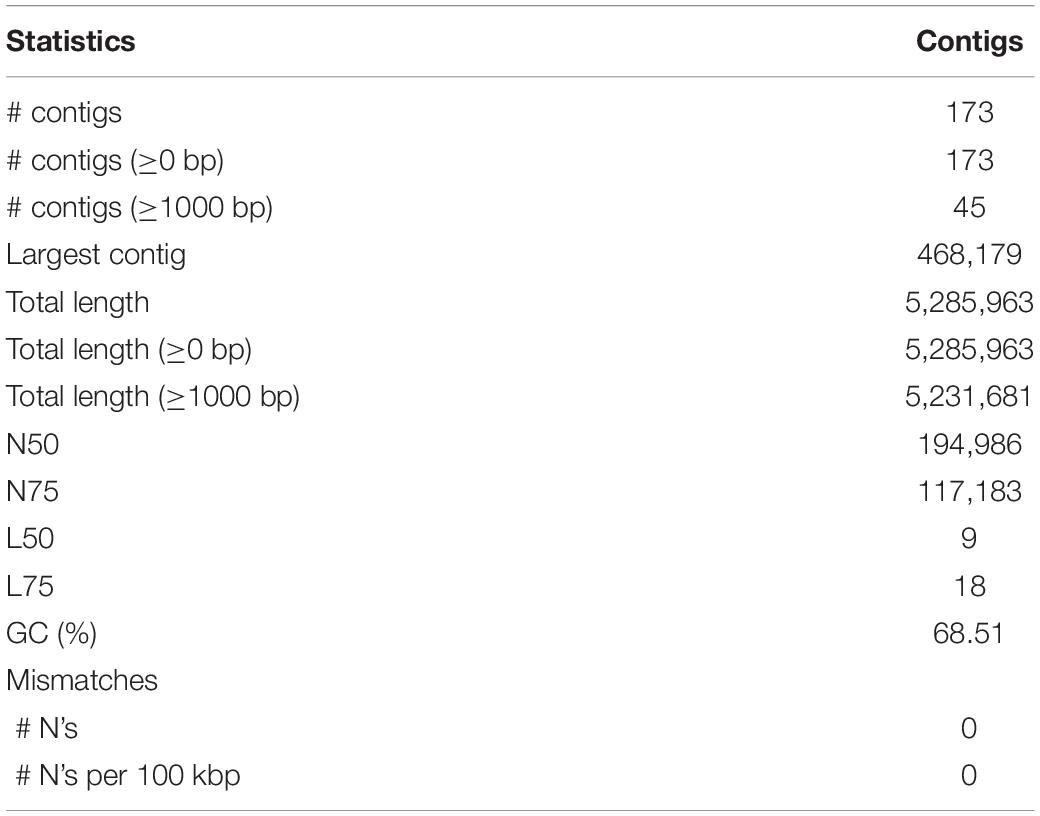
Task: Click the value 45 in Contigs column
Action: point(969,207)
